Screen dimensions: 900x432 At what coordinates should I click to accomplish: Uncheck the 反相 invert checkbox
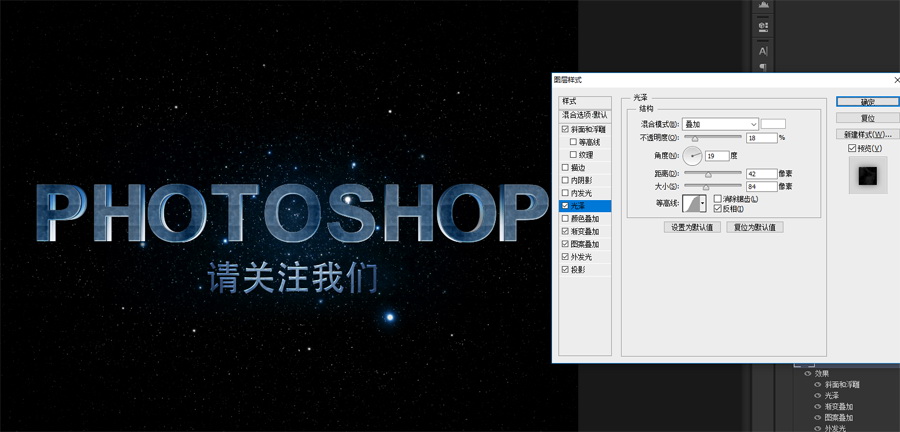(717, 208)
